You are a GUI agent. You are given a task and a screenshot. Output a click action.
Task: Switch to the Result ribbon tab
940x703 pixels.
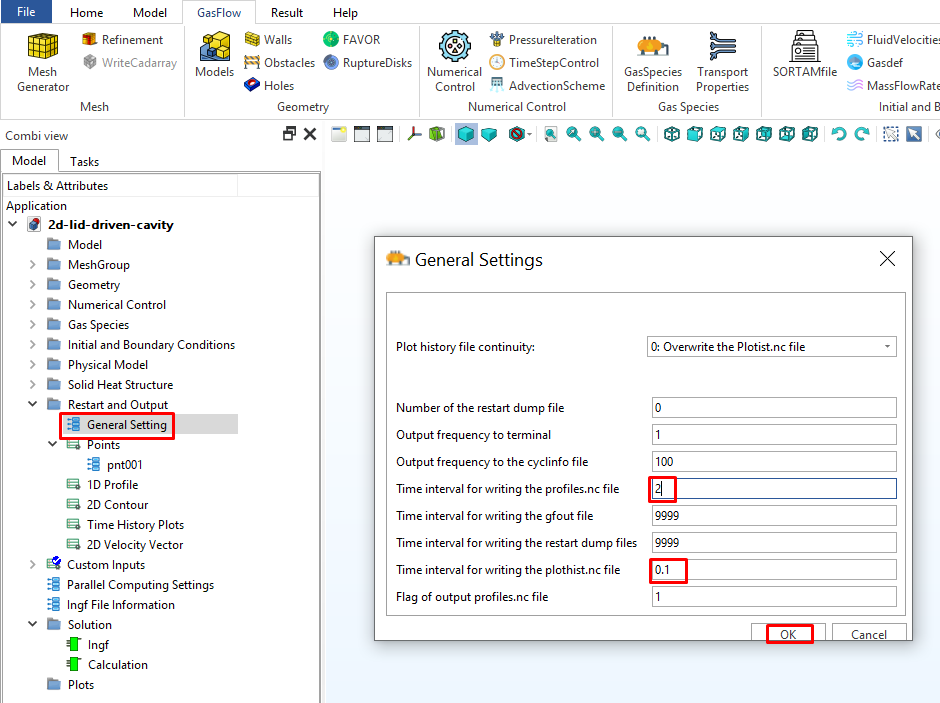(287, 13)
